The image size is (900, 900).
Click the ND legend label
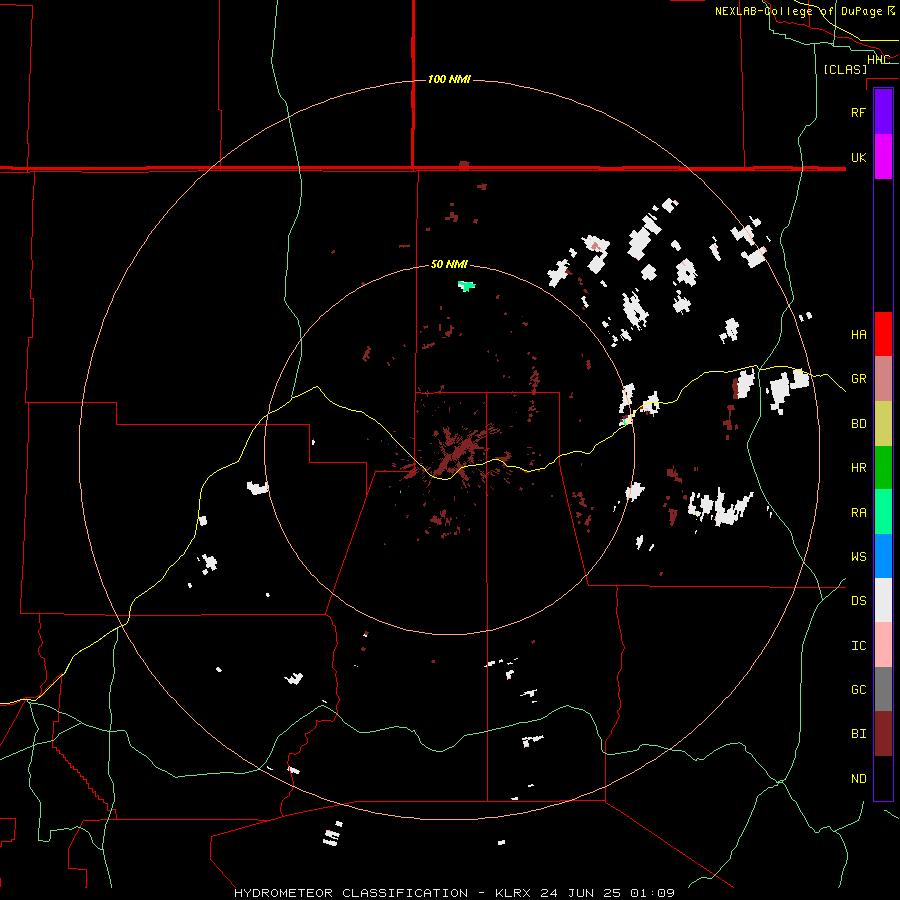(x=858, y=778)
